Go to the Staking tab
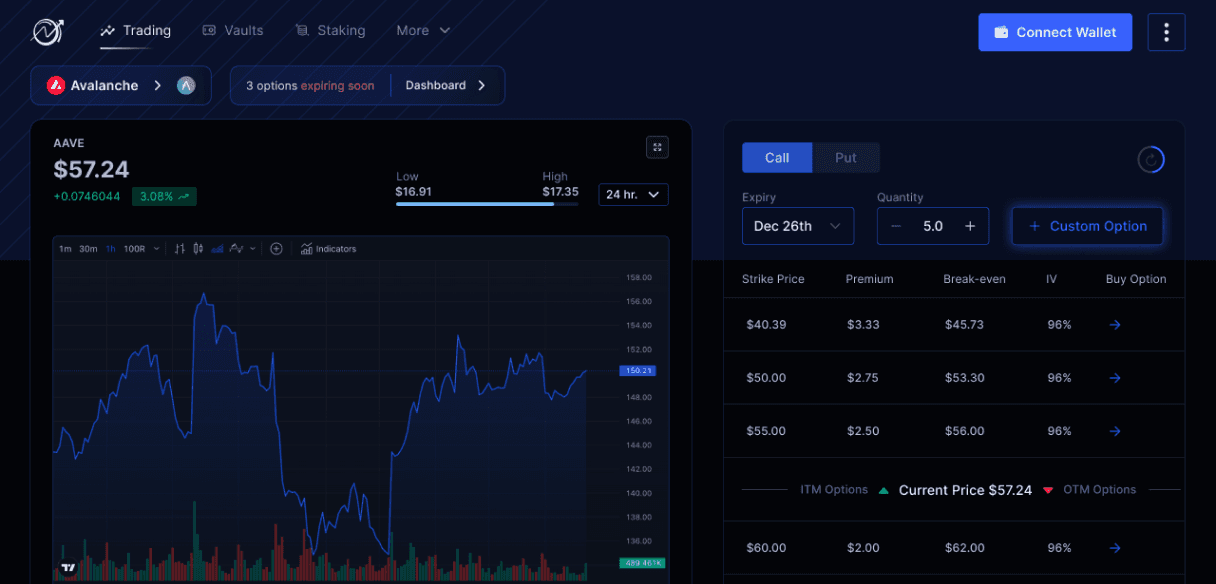The height and width of the screenshot is (584, 1216). coord(330,31)
